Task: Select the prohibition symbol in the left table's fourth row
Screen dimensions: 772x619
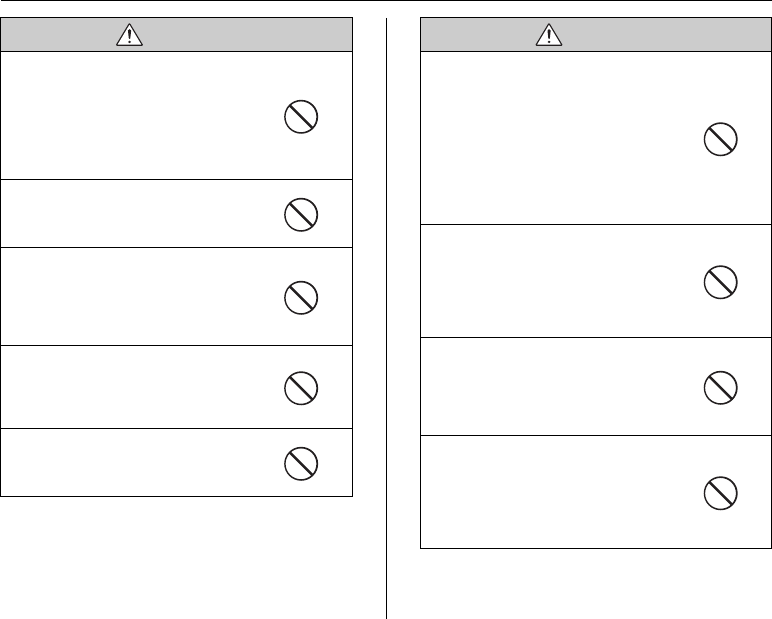Action: tap(301, 387)
